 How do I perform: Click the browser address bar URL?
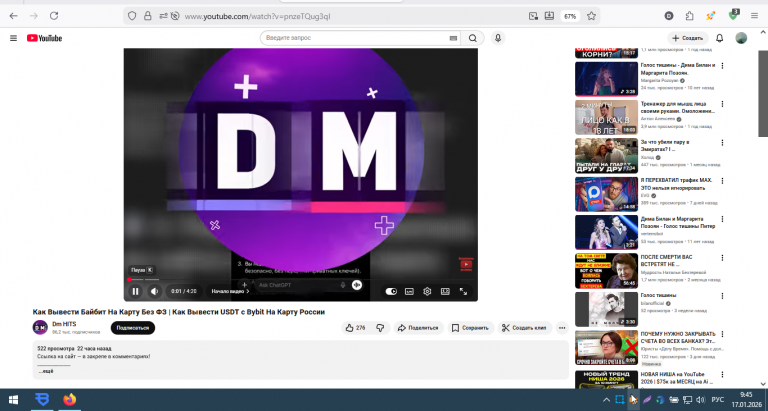pyautogui.click(x=258, y=16)
